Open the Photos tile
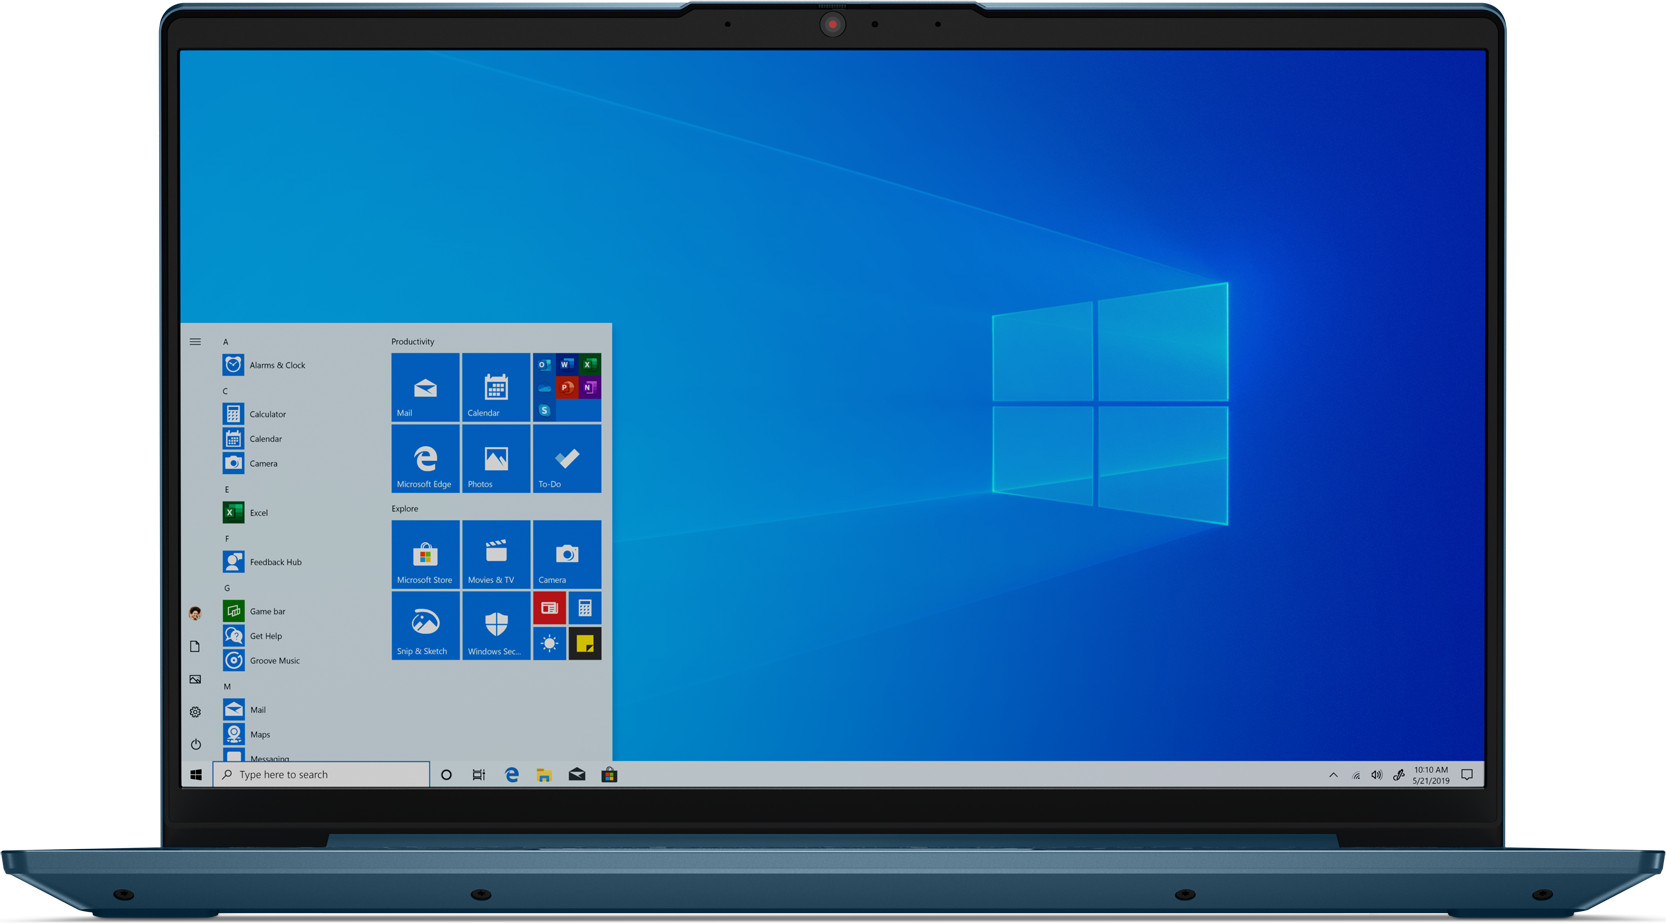1666x923 pixels. pyautogui.click(x=496, y=458)
